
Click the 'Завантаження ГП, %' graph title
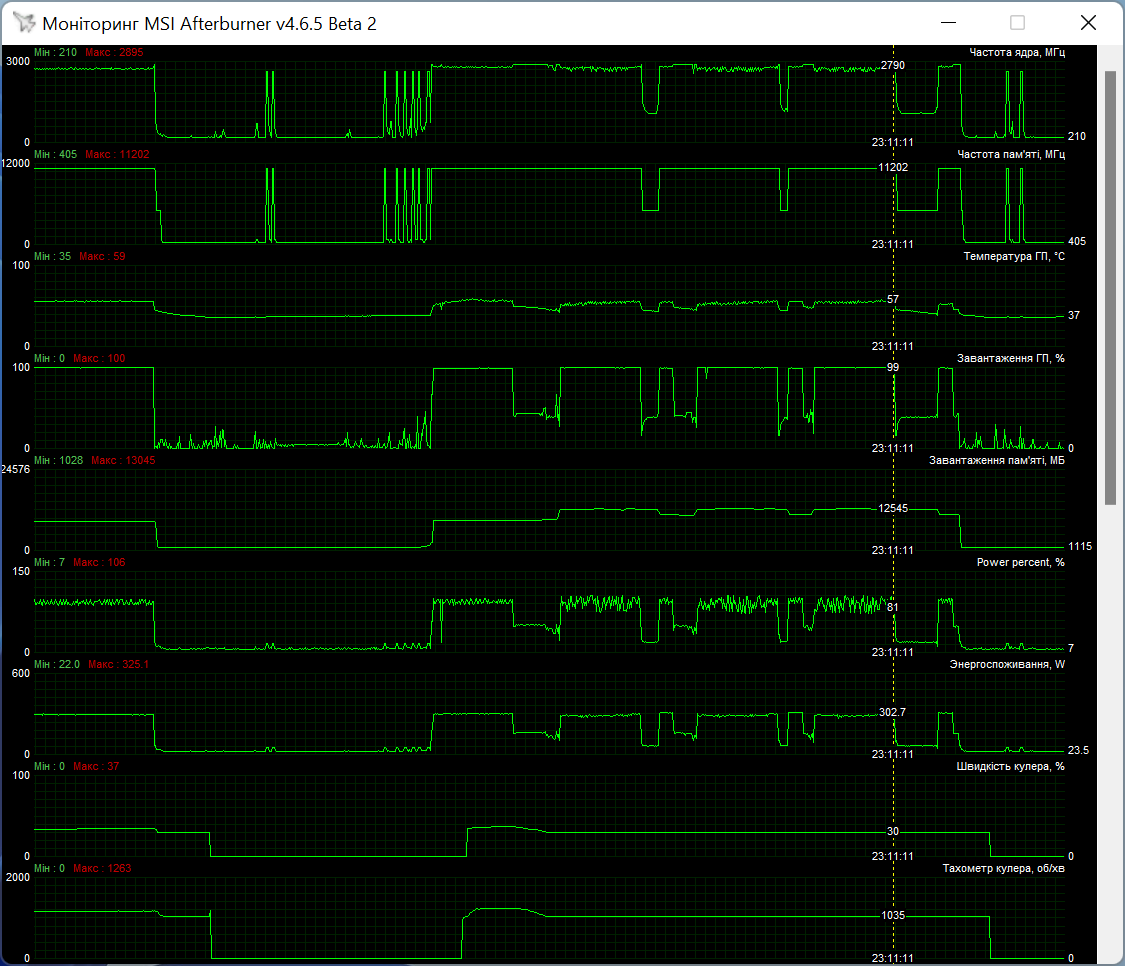click(1010, 358)
